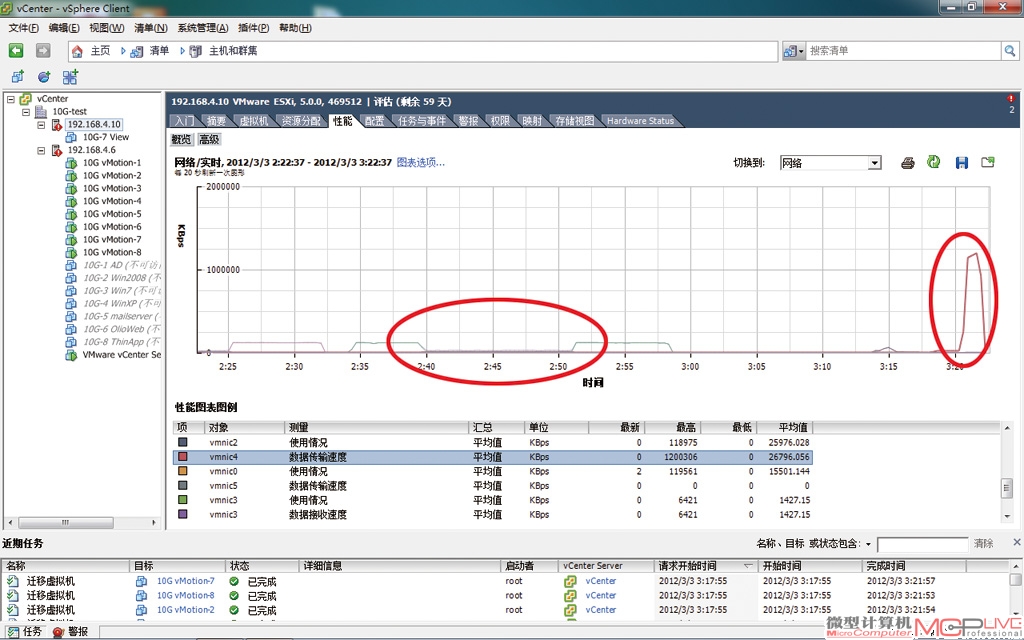Switch to the 资源分配 tab

point(301,121)
